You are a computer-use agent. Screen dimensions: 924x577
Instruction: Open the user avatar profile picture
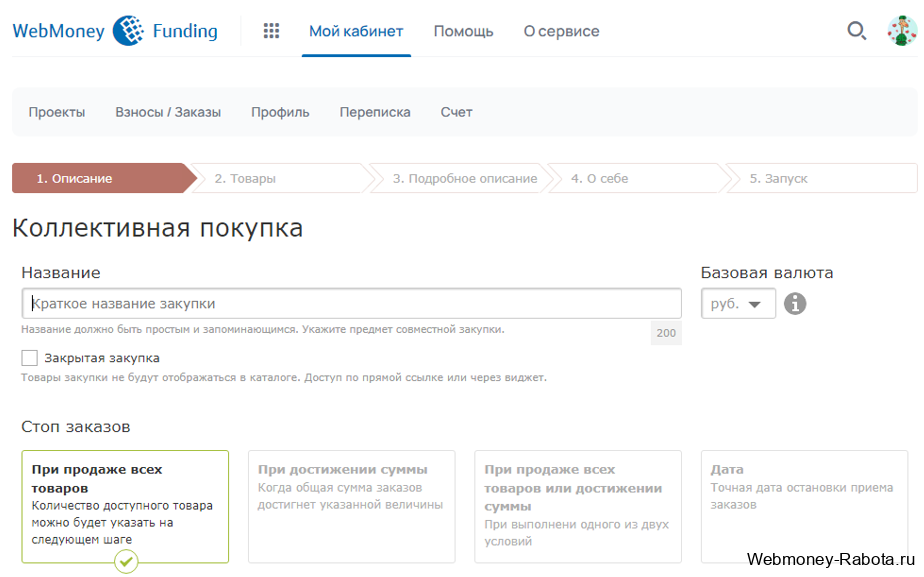tap(902, 31)
